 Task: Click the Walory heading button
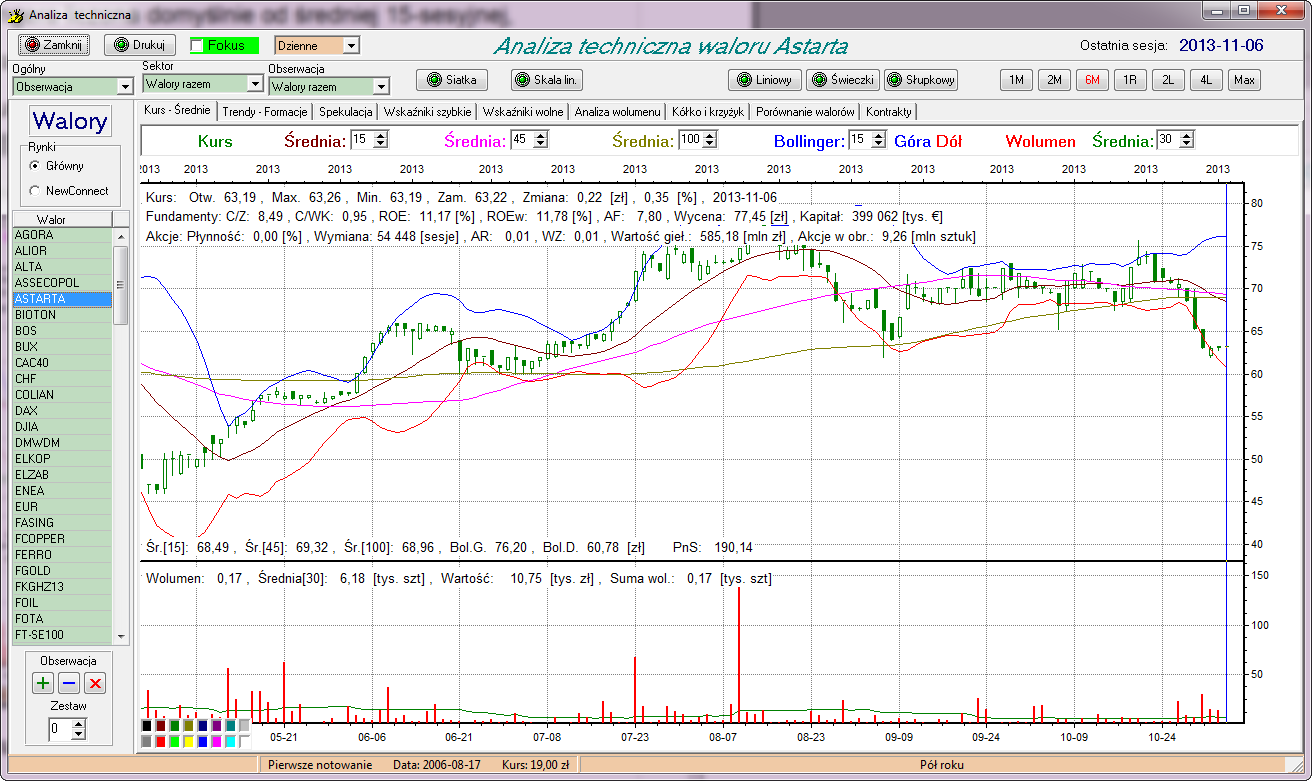coord(69,121)
